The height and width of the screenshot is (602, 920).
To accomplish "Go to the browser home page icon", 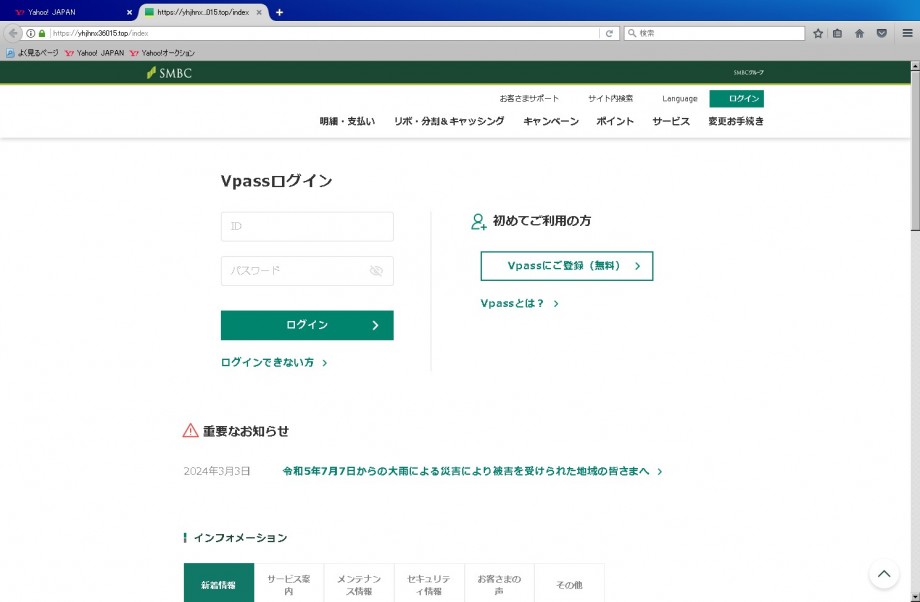I will click(860, 33).
